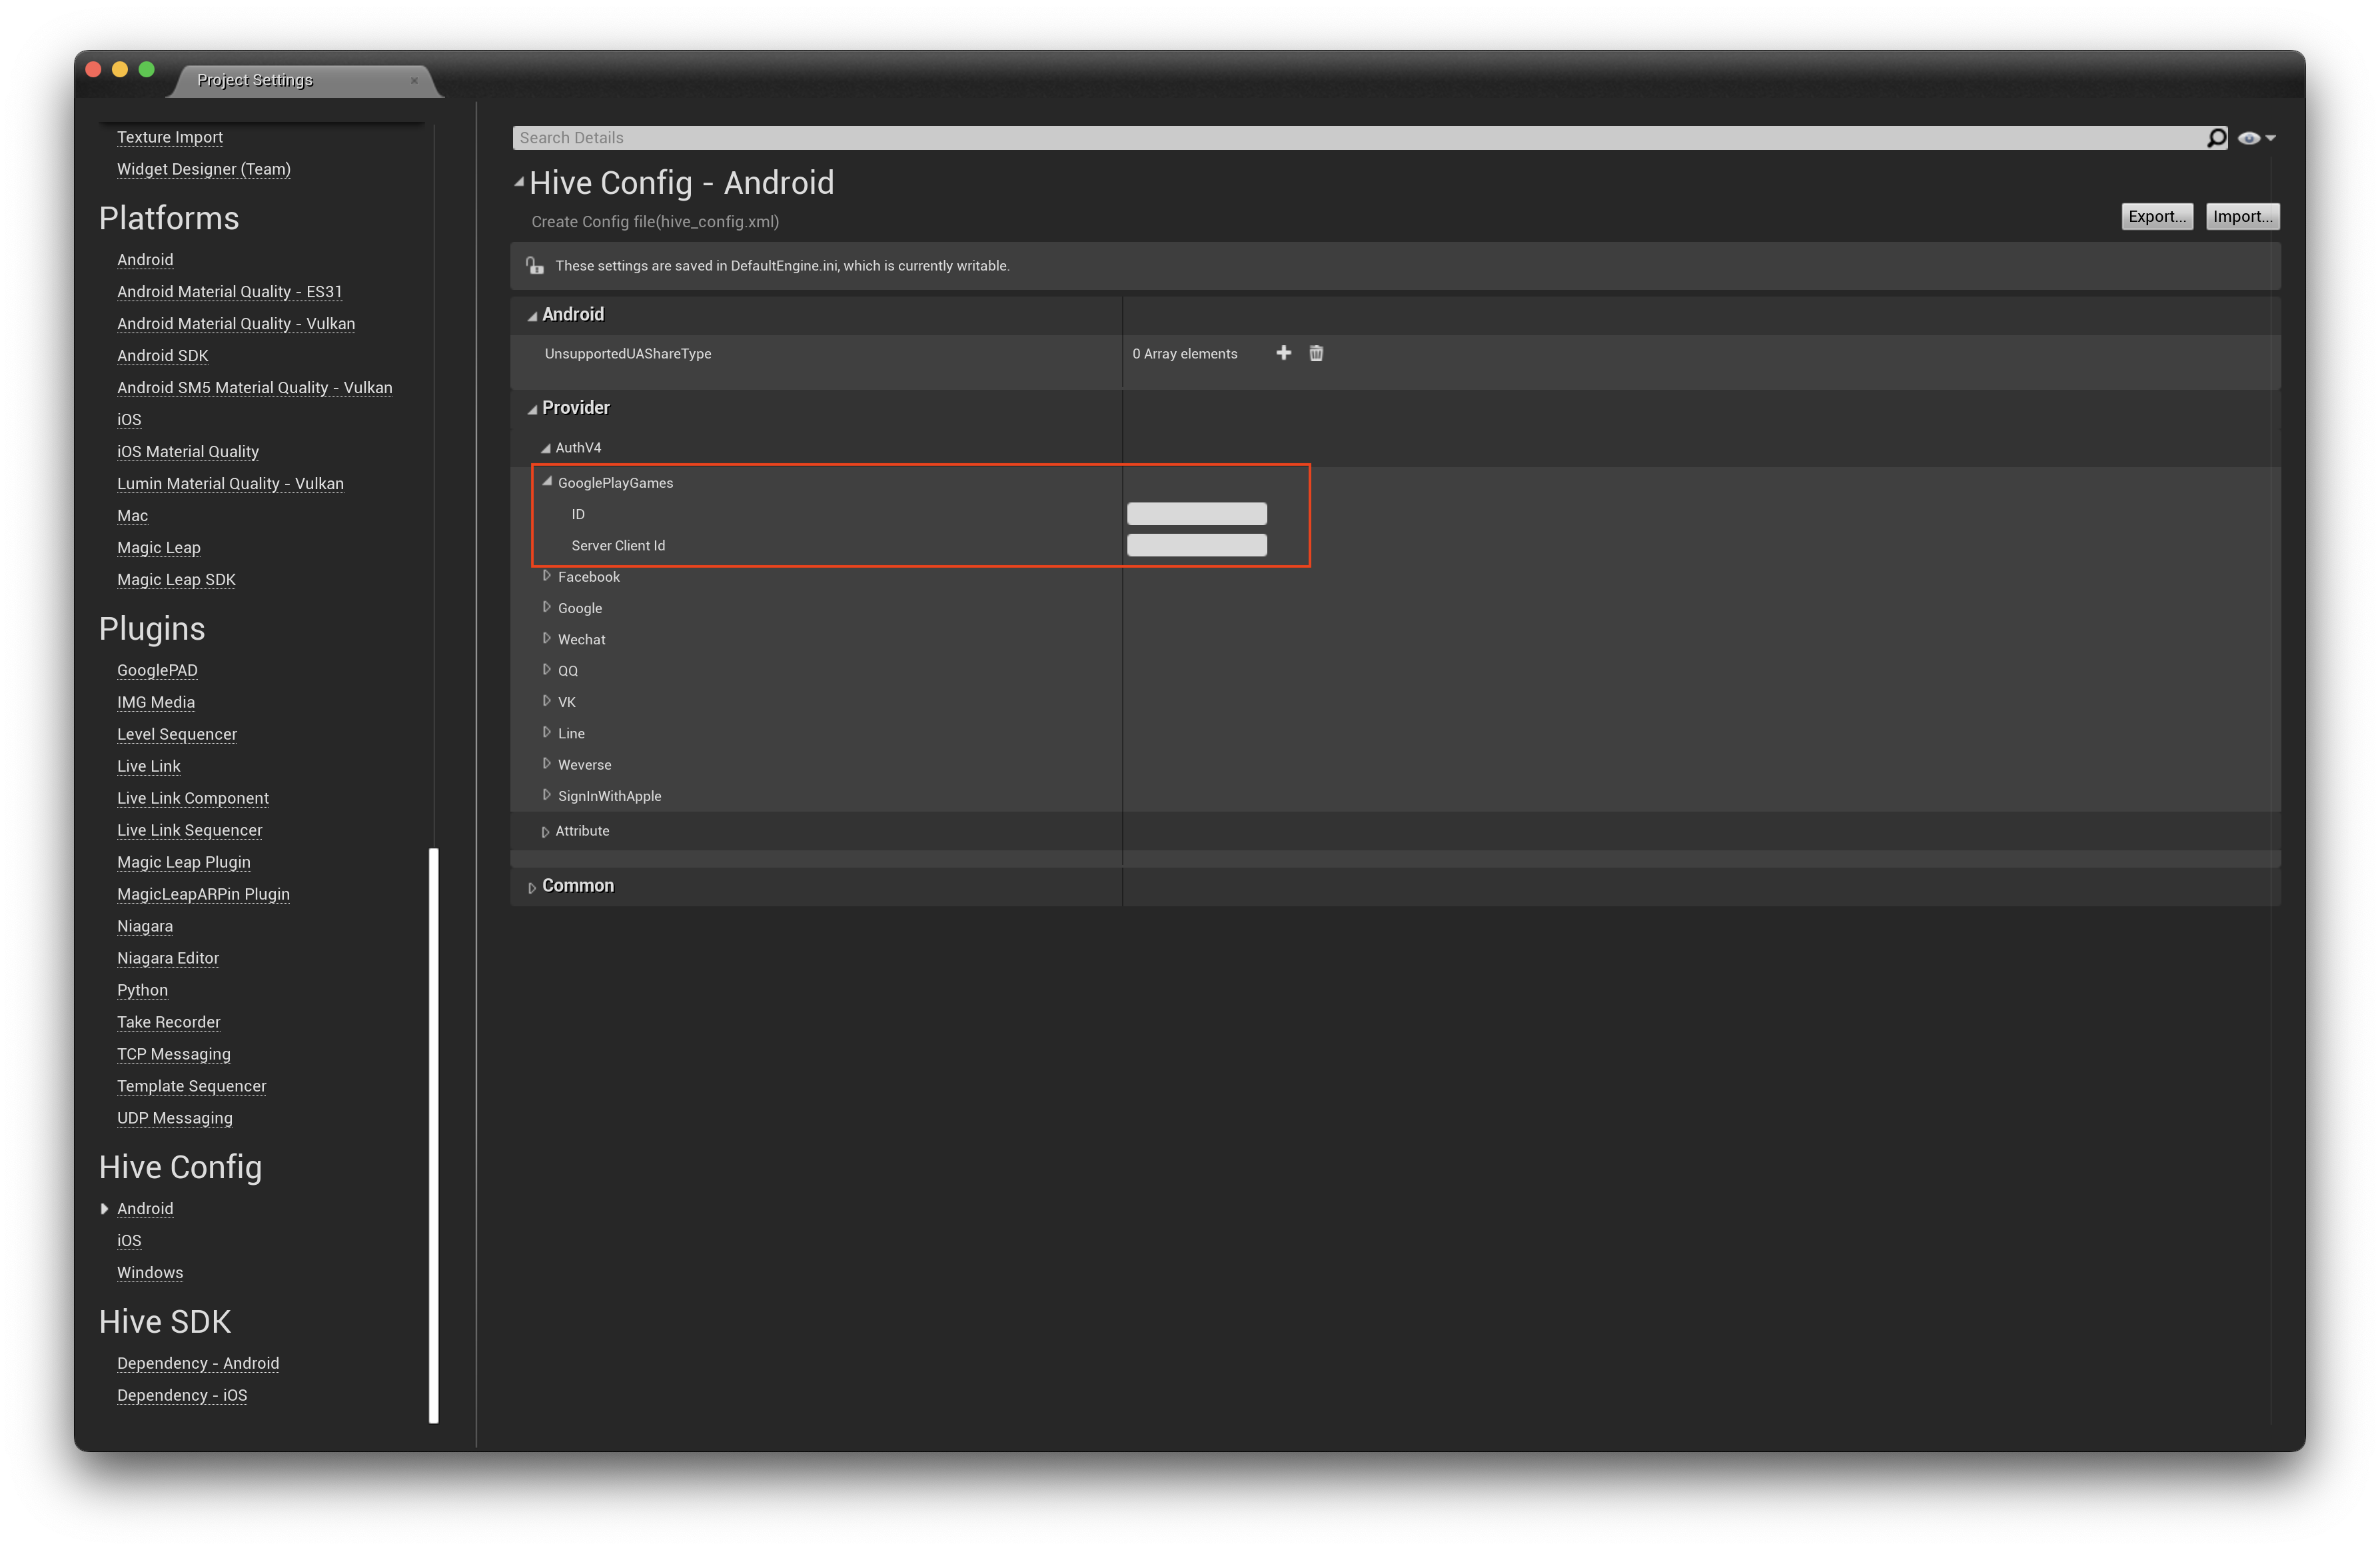Viewport: 2380px width, 1550px height.
Task: Collapse the Hive Config - Android header
Action: click(x=519, y=182)
